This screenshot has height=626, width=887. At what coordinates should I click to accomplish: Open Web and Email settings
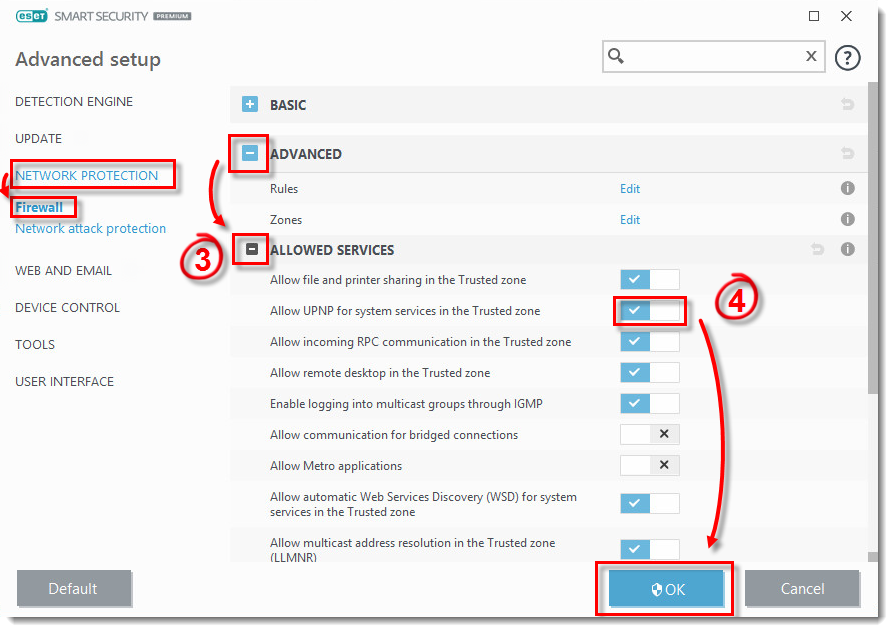(x=63, y=271)
